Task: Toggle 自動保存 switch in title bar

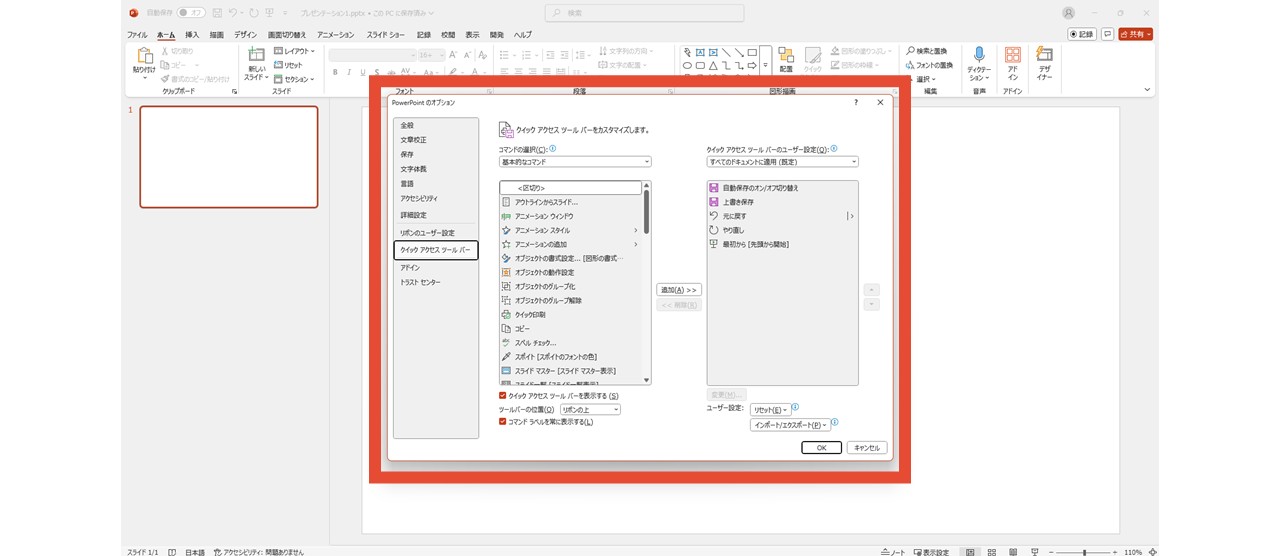Action: [191, 13]
